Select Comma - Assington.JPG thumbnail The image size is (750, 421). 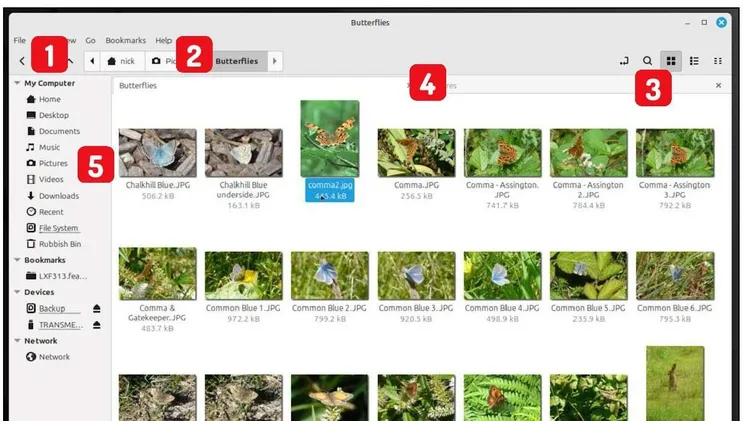[x=502, y=153]
